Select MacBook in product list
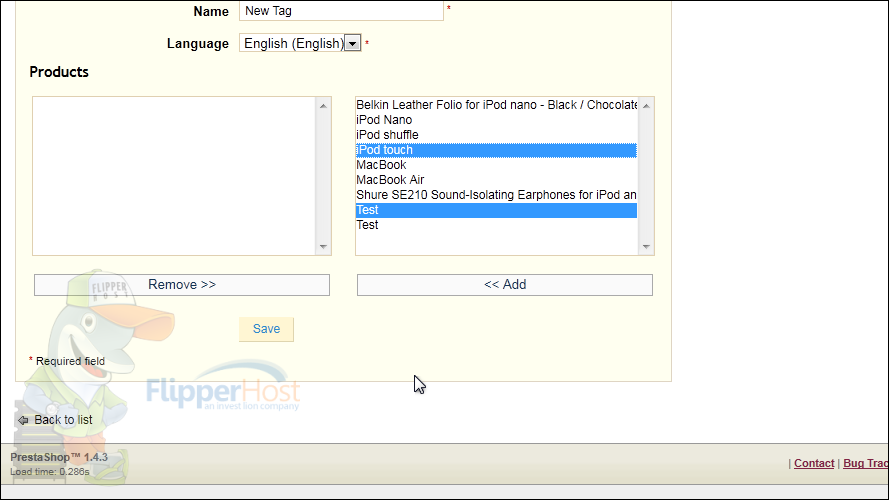The image size is (889, 500). (x=496, y=165)
